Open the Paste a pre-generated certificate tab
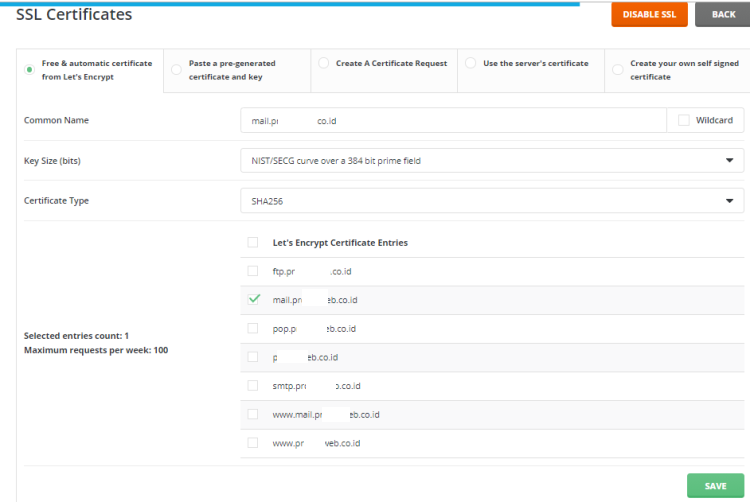 click(237, 70)
